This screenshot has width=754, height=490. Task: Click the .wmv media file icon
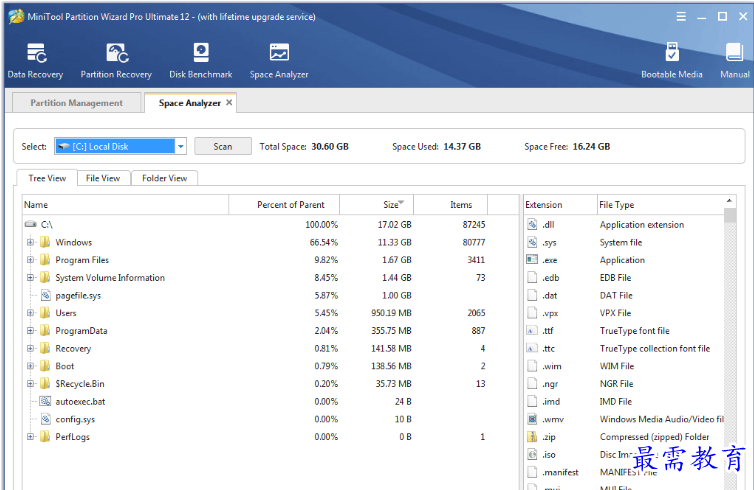click(532, 419)
